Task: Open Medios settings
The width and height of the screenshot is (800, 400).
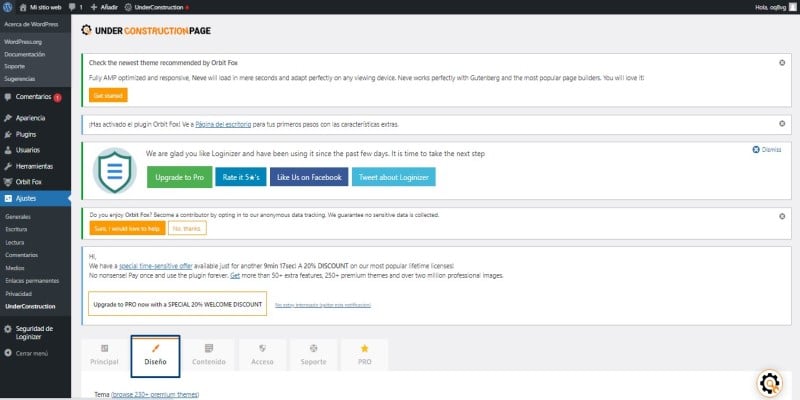Action: [x=15, y=268]
